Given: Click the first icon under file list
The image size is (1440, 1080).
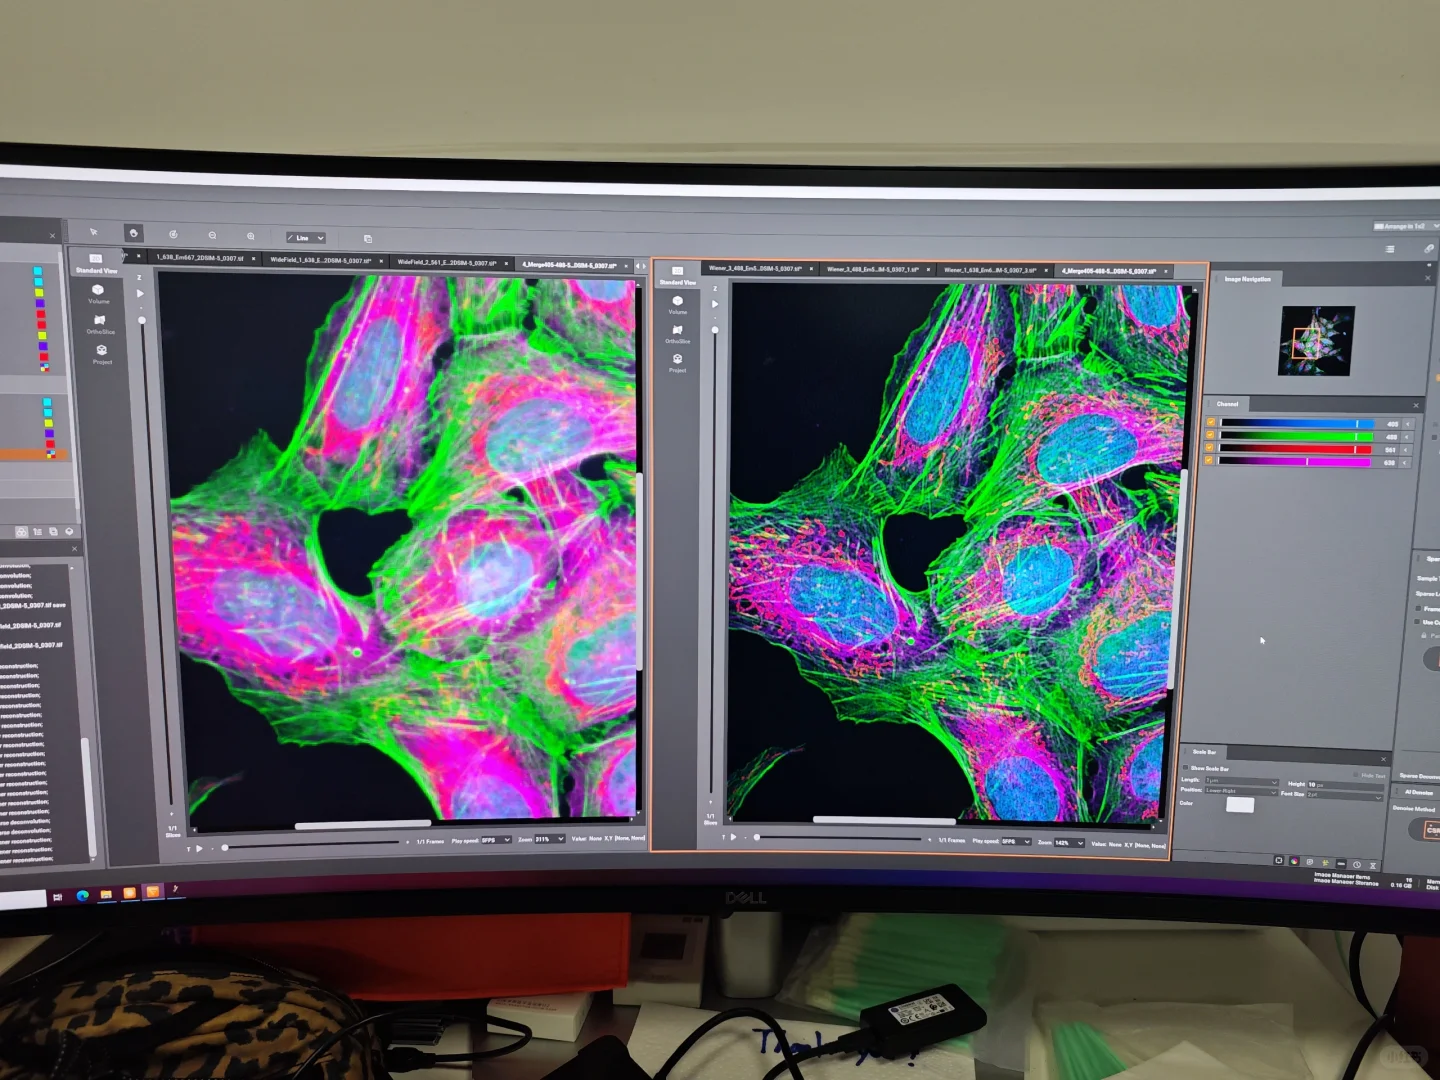Looking at the screenshot, I should (x=21, y=532).
